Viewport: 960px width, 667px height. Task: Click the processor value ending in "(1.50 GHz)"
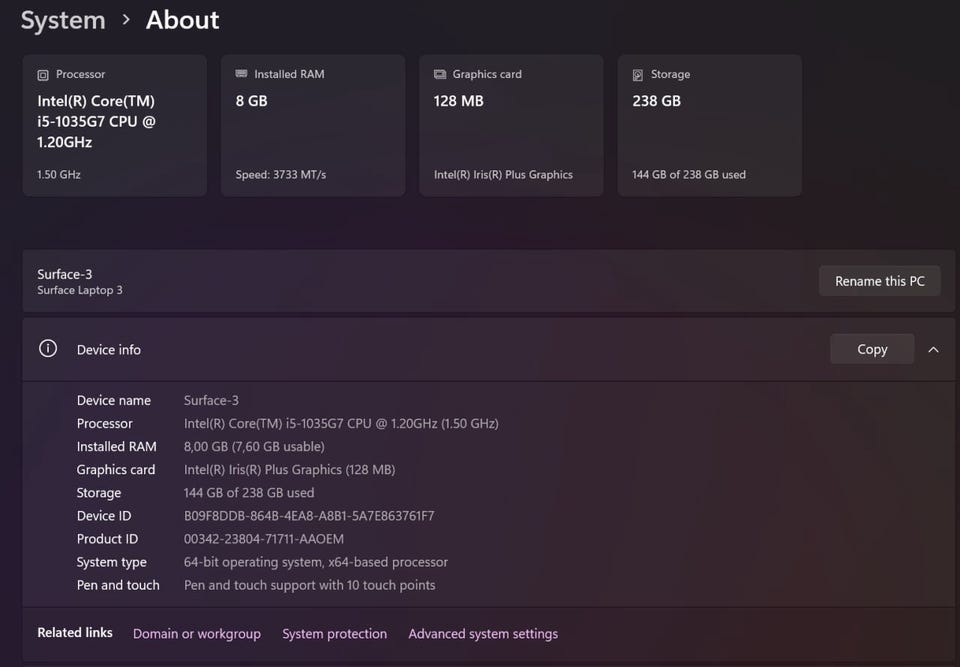pos(341,424)
